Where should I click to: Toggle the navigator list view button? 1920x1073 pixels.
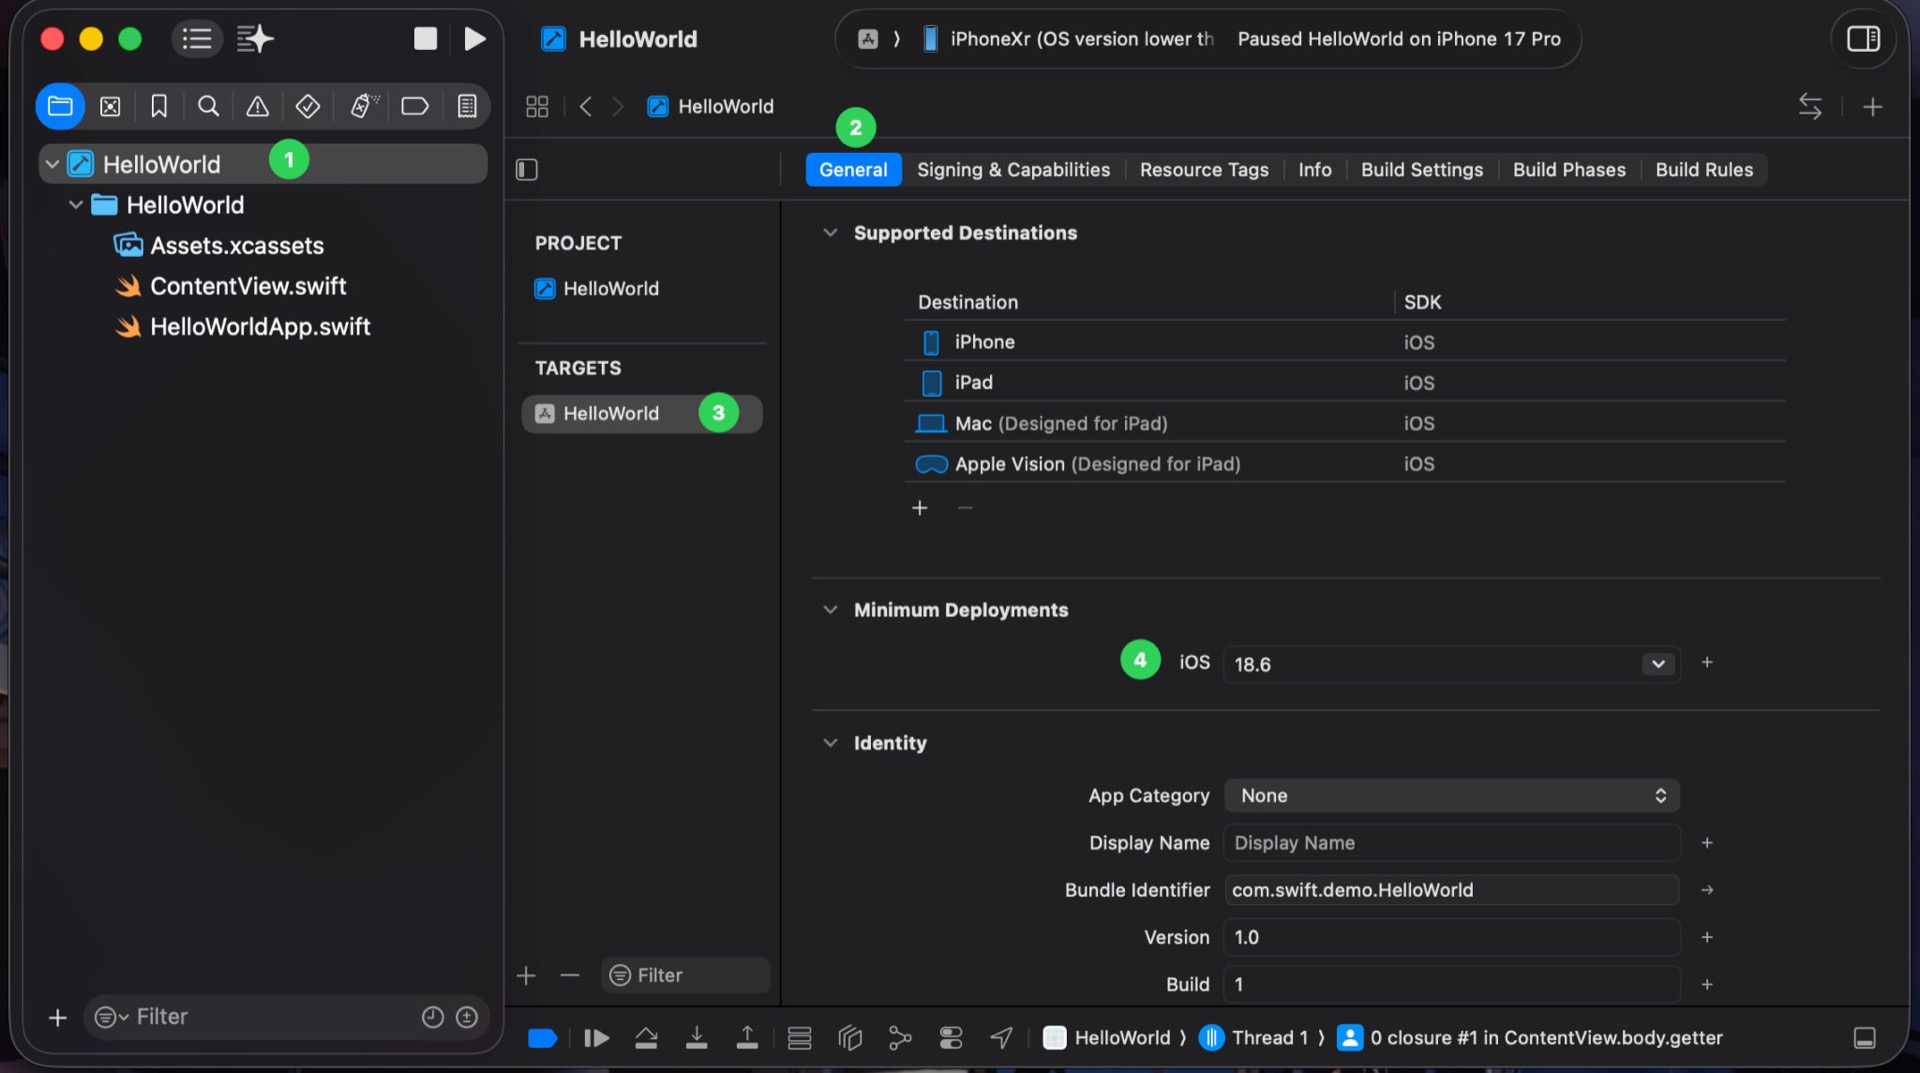(197, 39)
